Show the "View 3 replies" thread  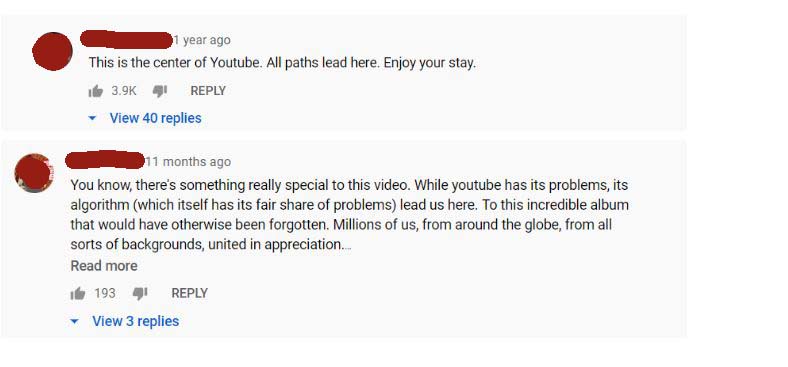(x=135, y=321)
